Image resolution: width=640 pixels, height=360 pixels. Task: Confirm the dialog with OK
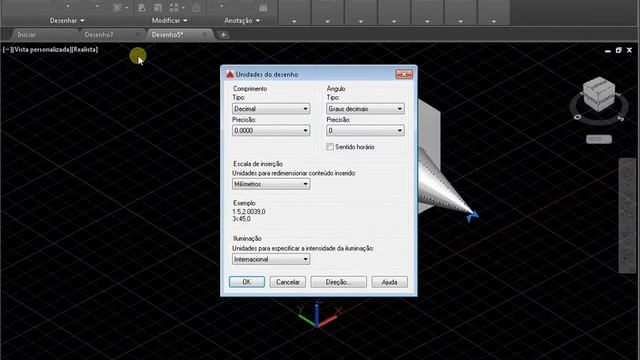(247, 282)
